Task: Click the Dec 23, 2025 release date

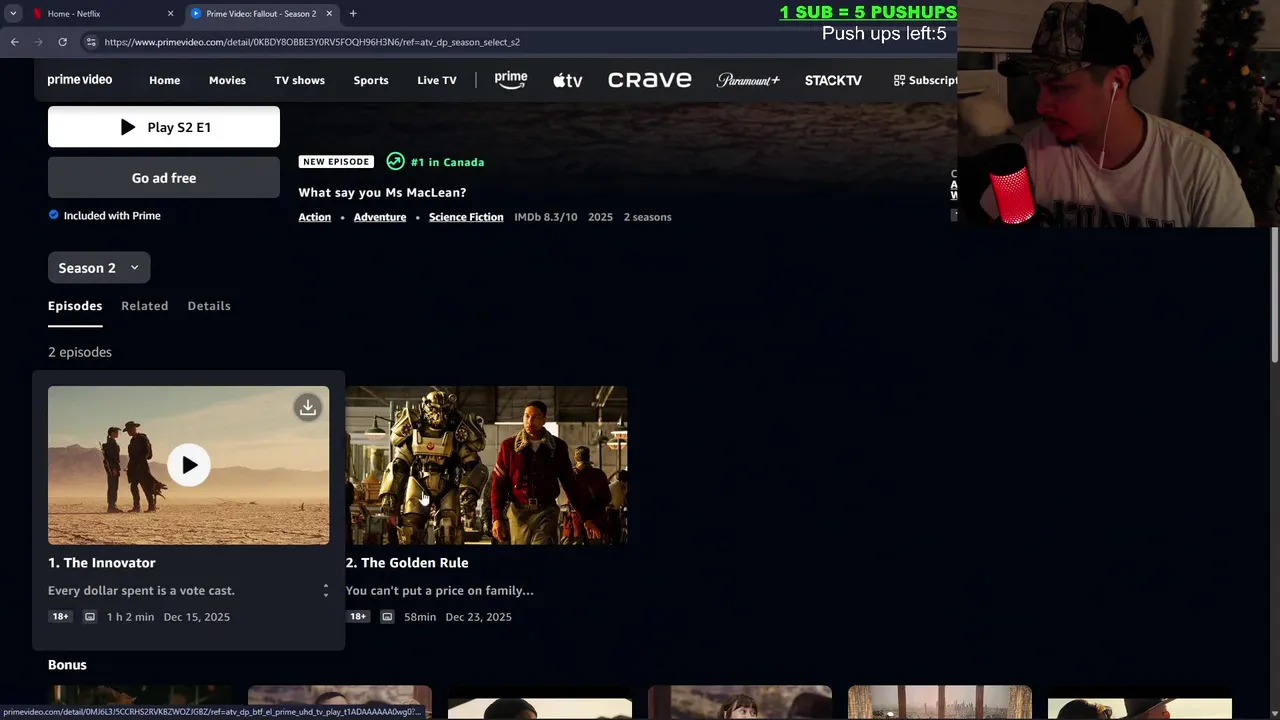Action: (479, 617)
